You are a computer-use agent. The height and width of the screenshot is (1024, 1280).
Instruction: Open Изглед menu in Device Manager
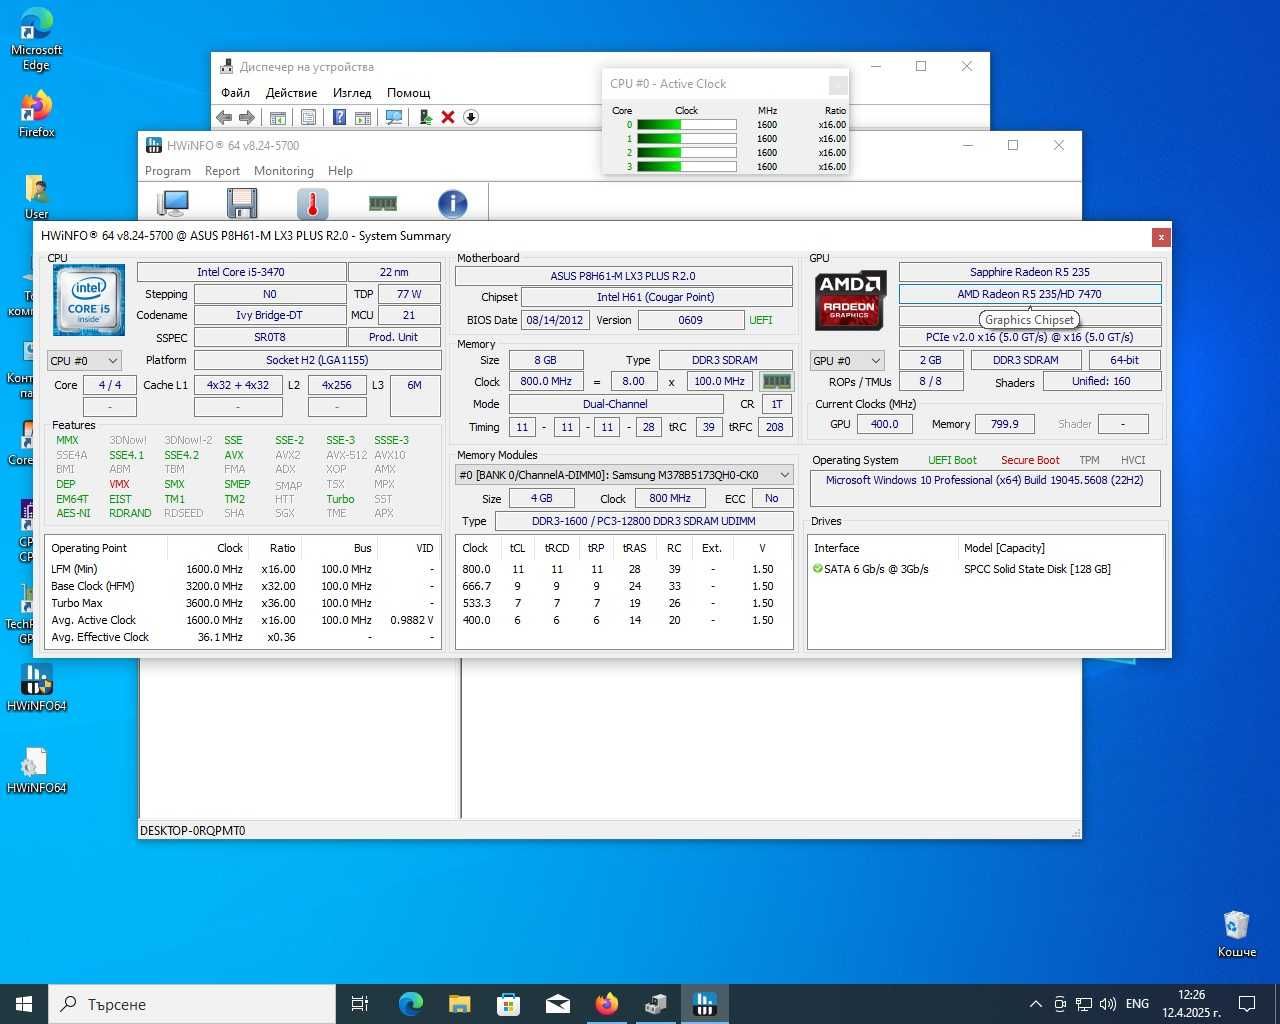click(x=352, y=93)
